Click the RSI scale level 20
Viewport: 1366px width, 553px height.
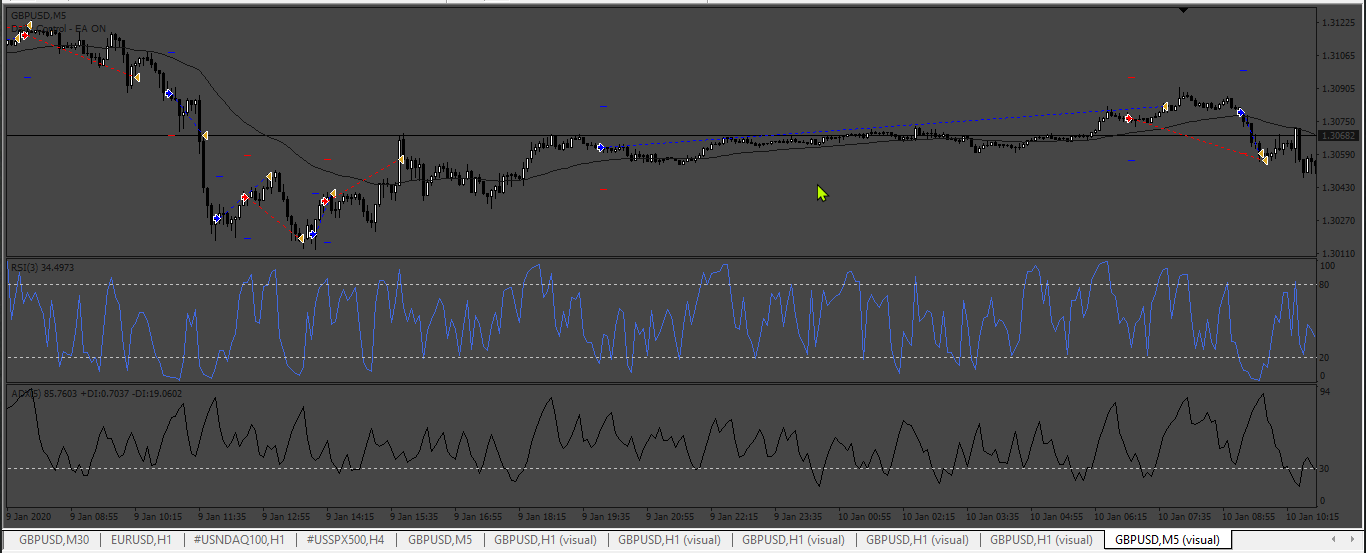coord(1326,357)
